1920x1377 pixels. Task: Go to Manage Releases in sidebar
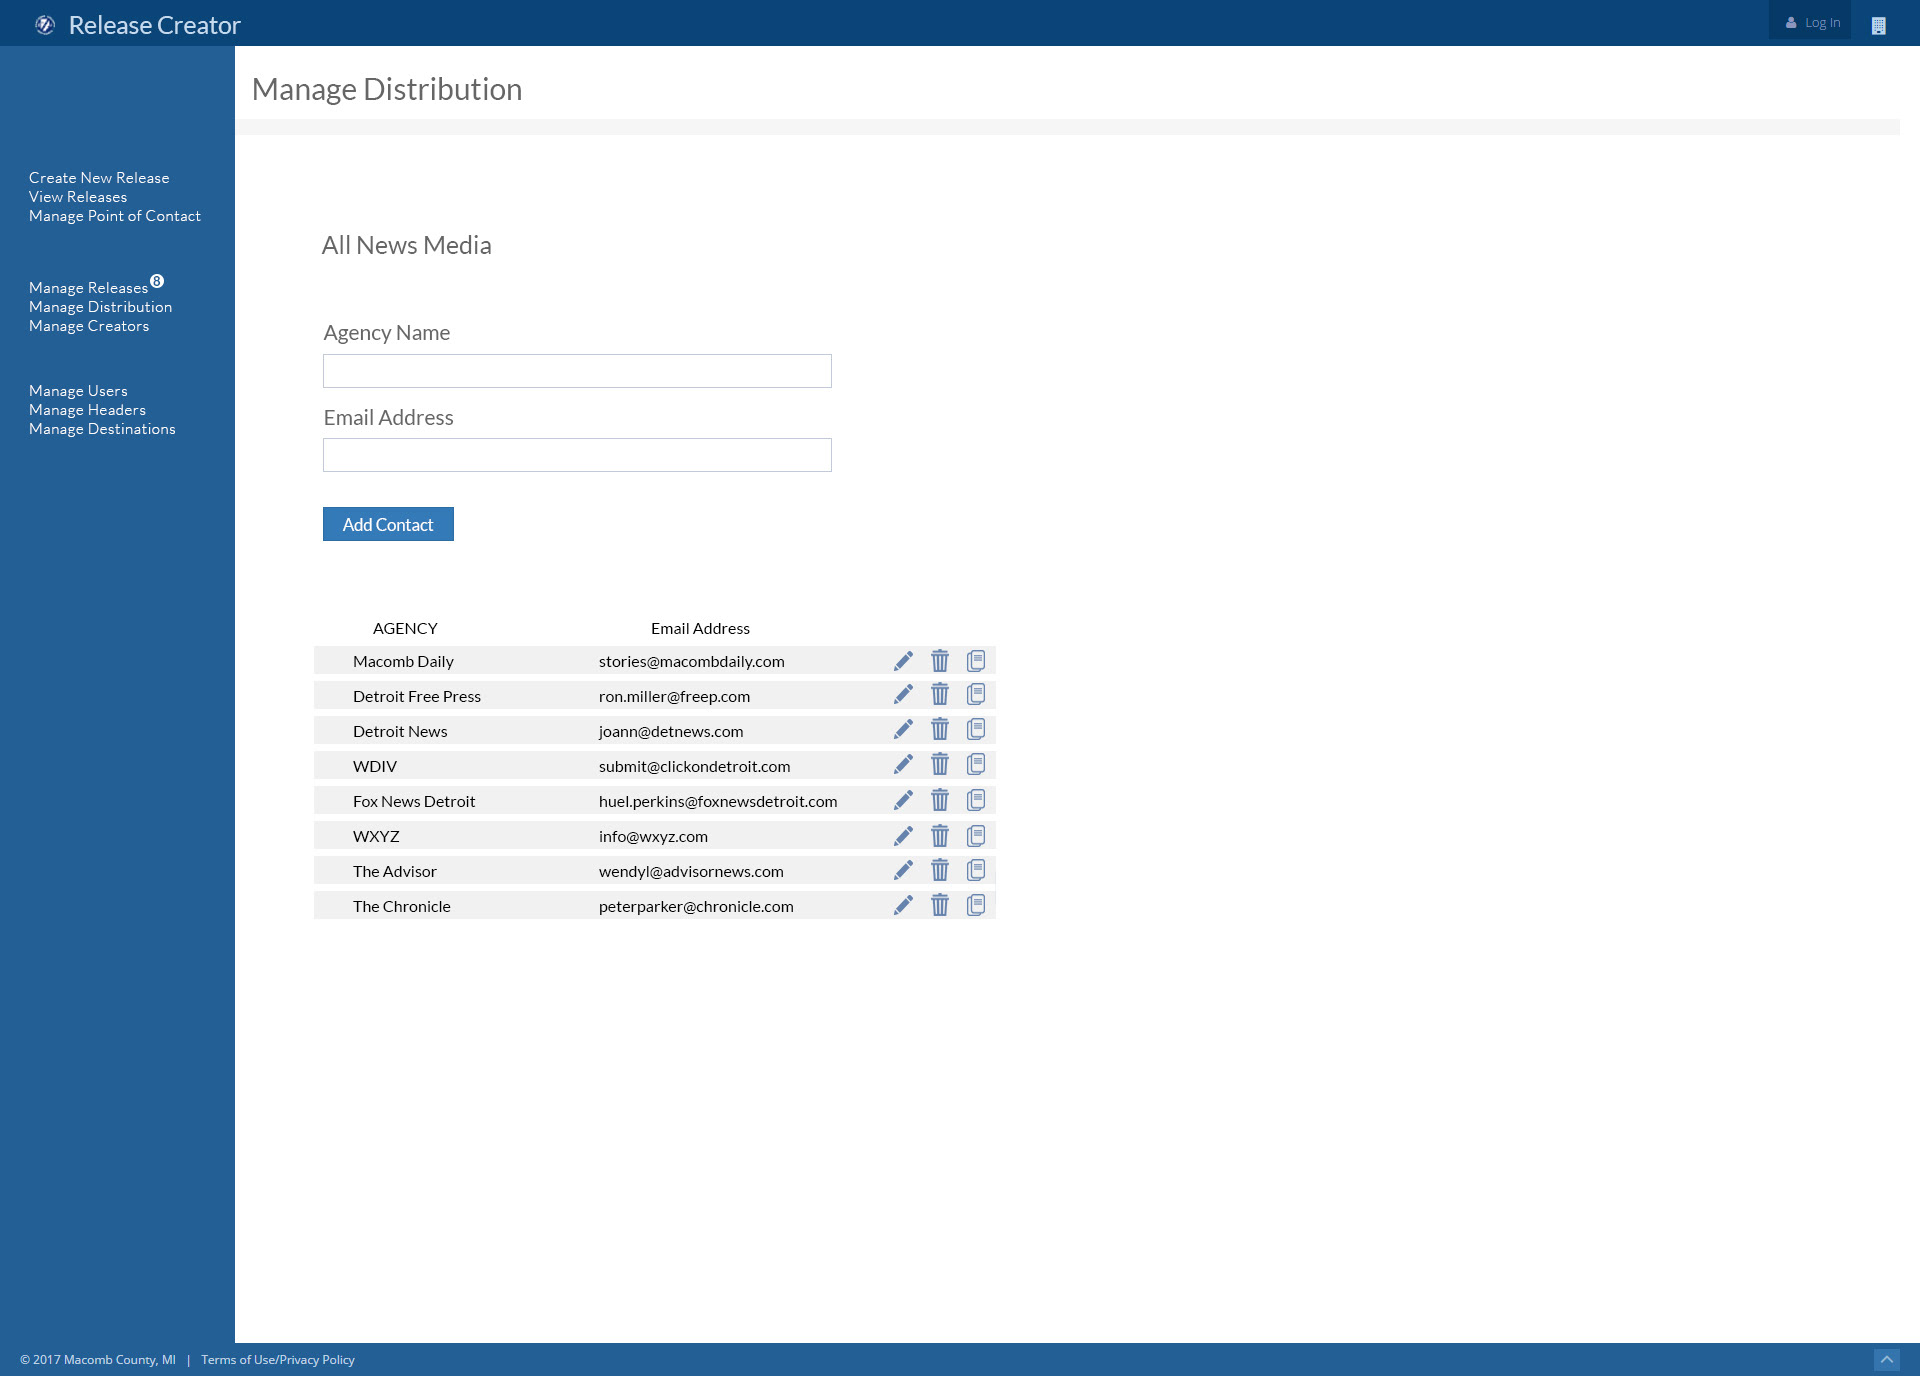(x=88, y=288)
